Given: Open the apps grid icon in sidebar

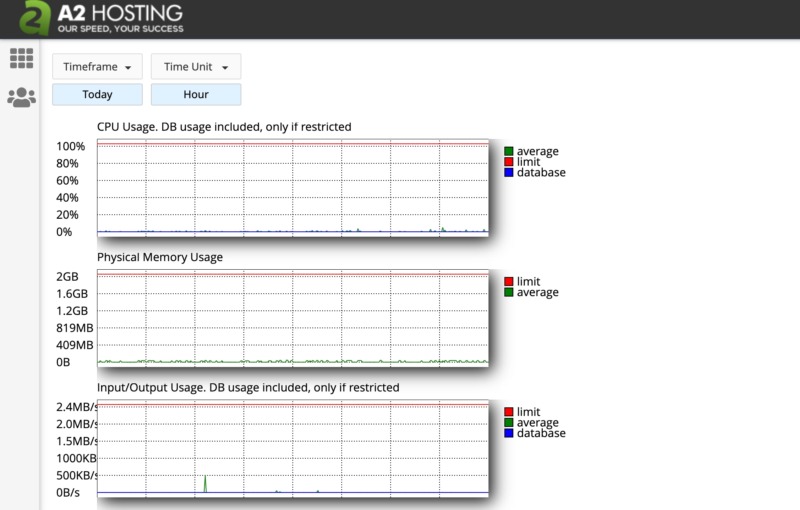Looking at the screenshot, I should tap(21, 59).
